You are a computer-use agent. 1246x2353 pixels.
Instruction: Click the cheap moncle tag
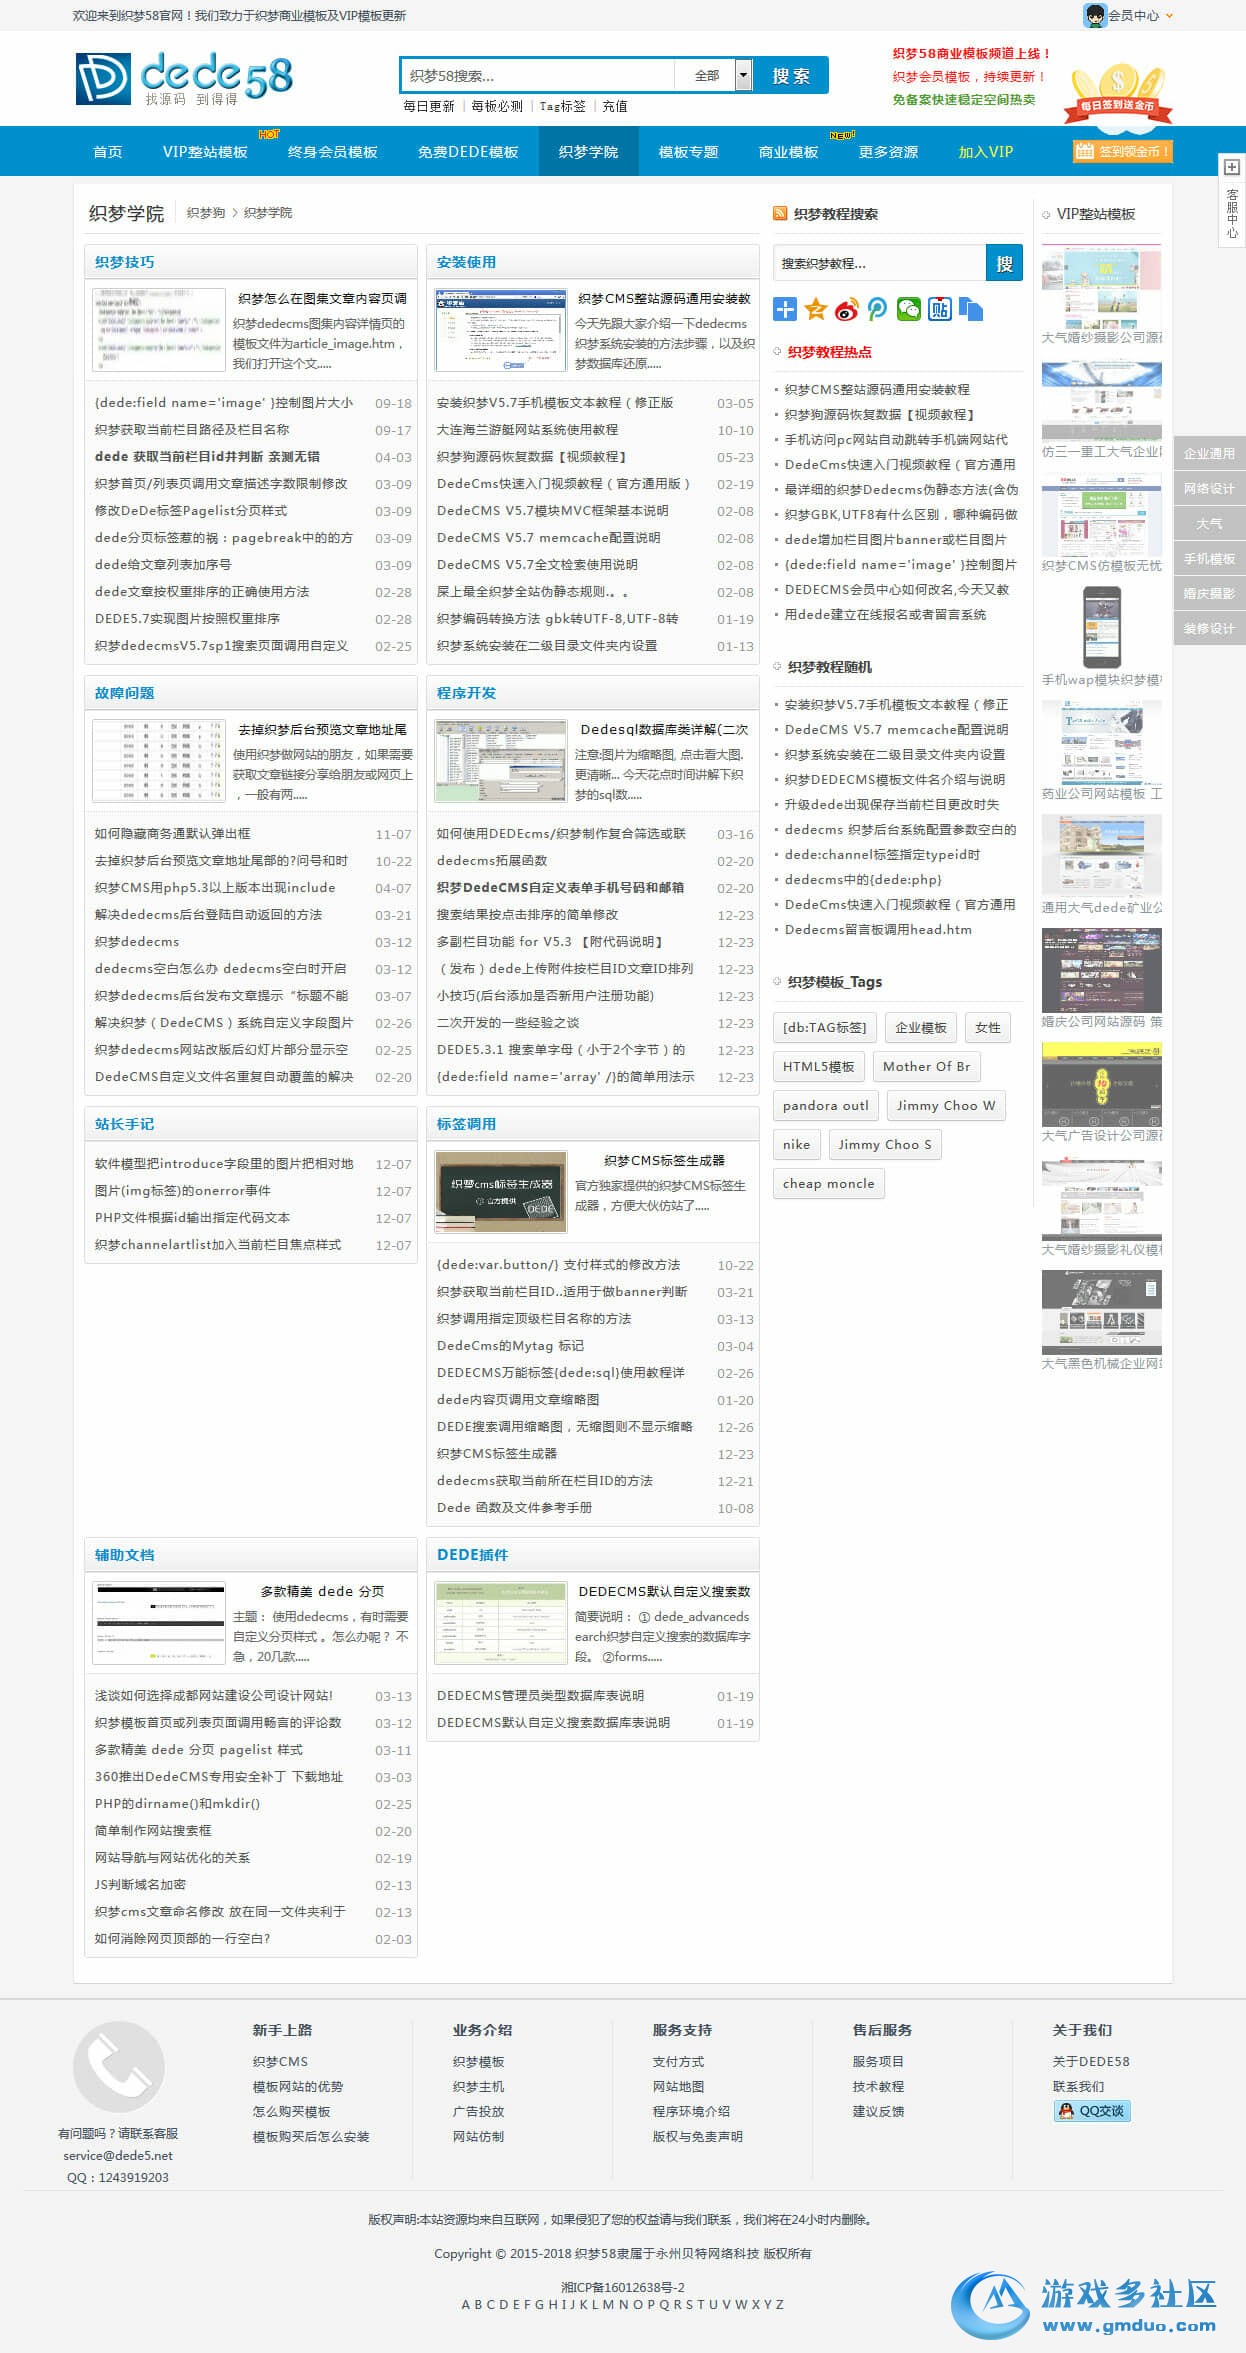tap(829, 1183)
